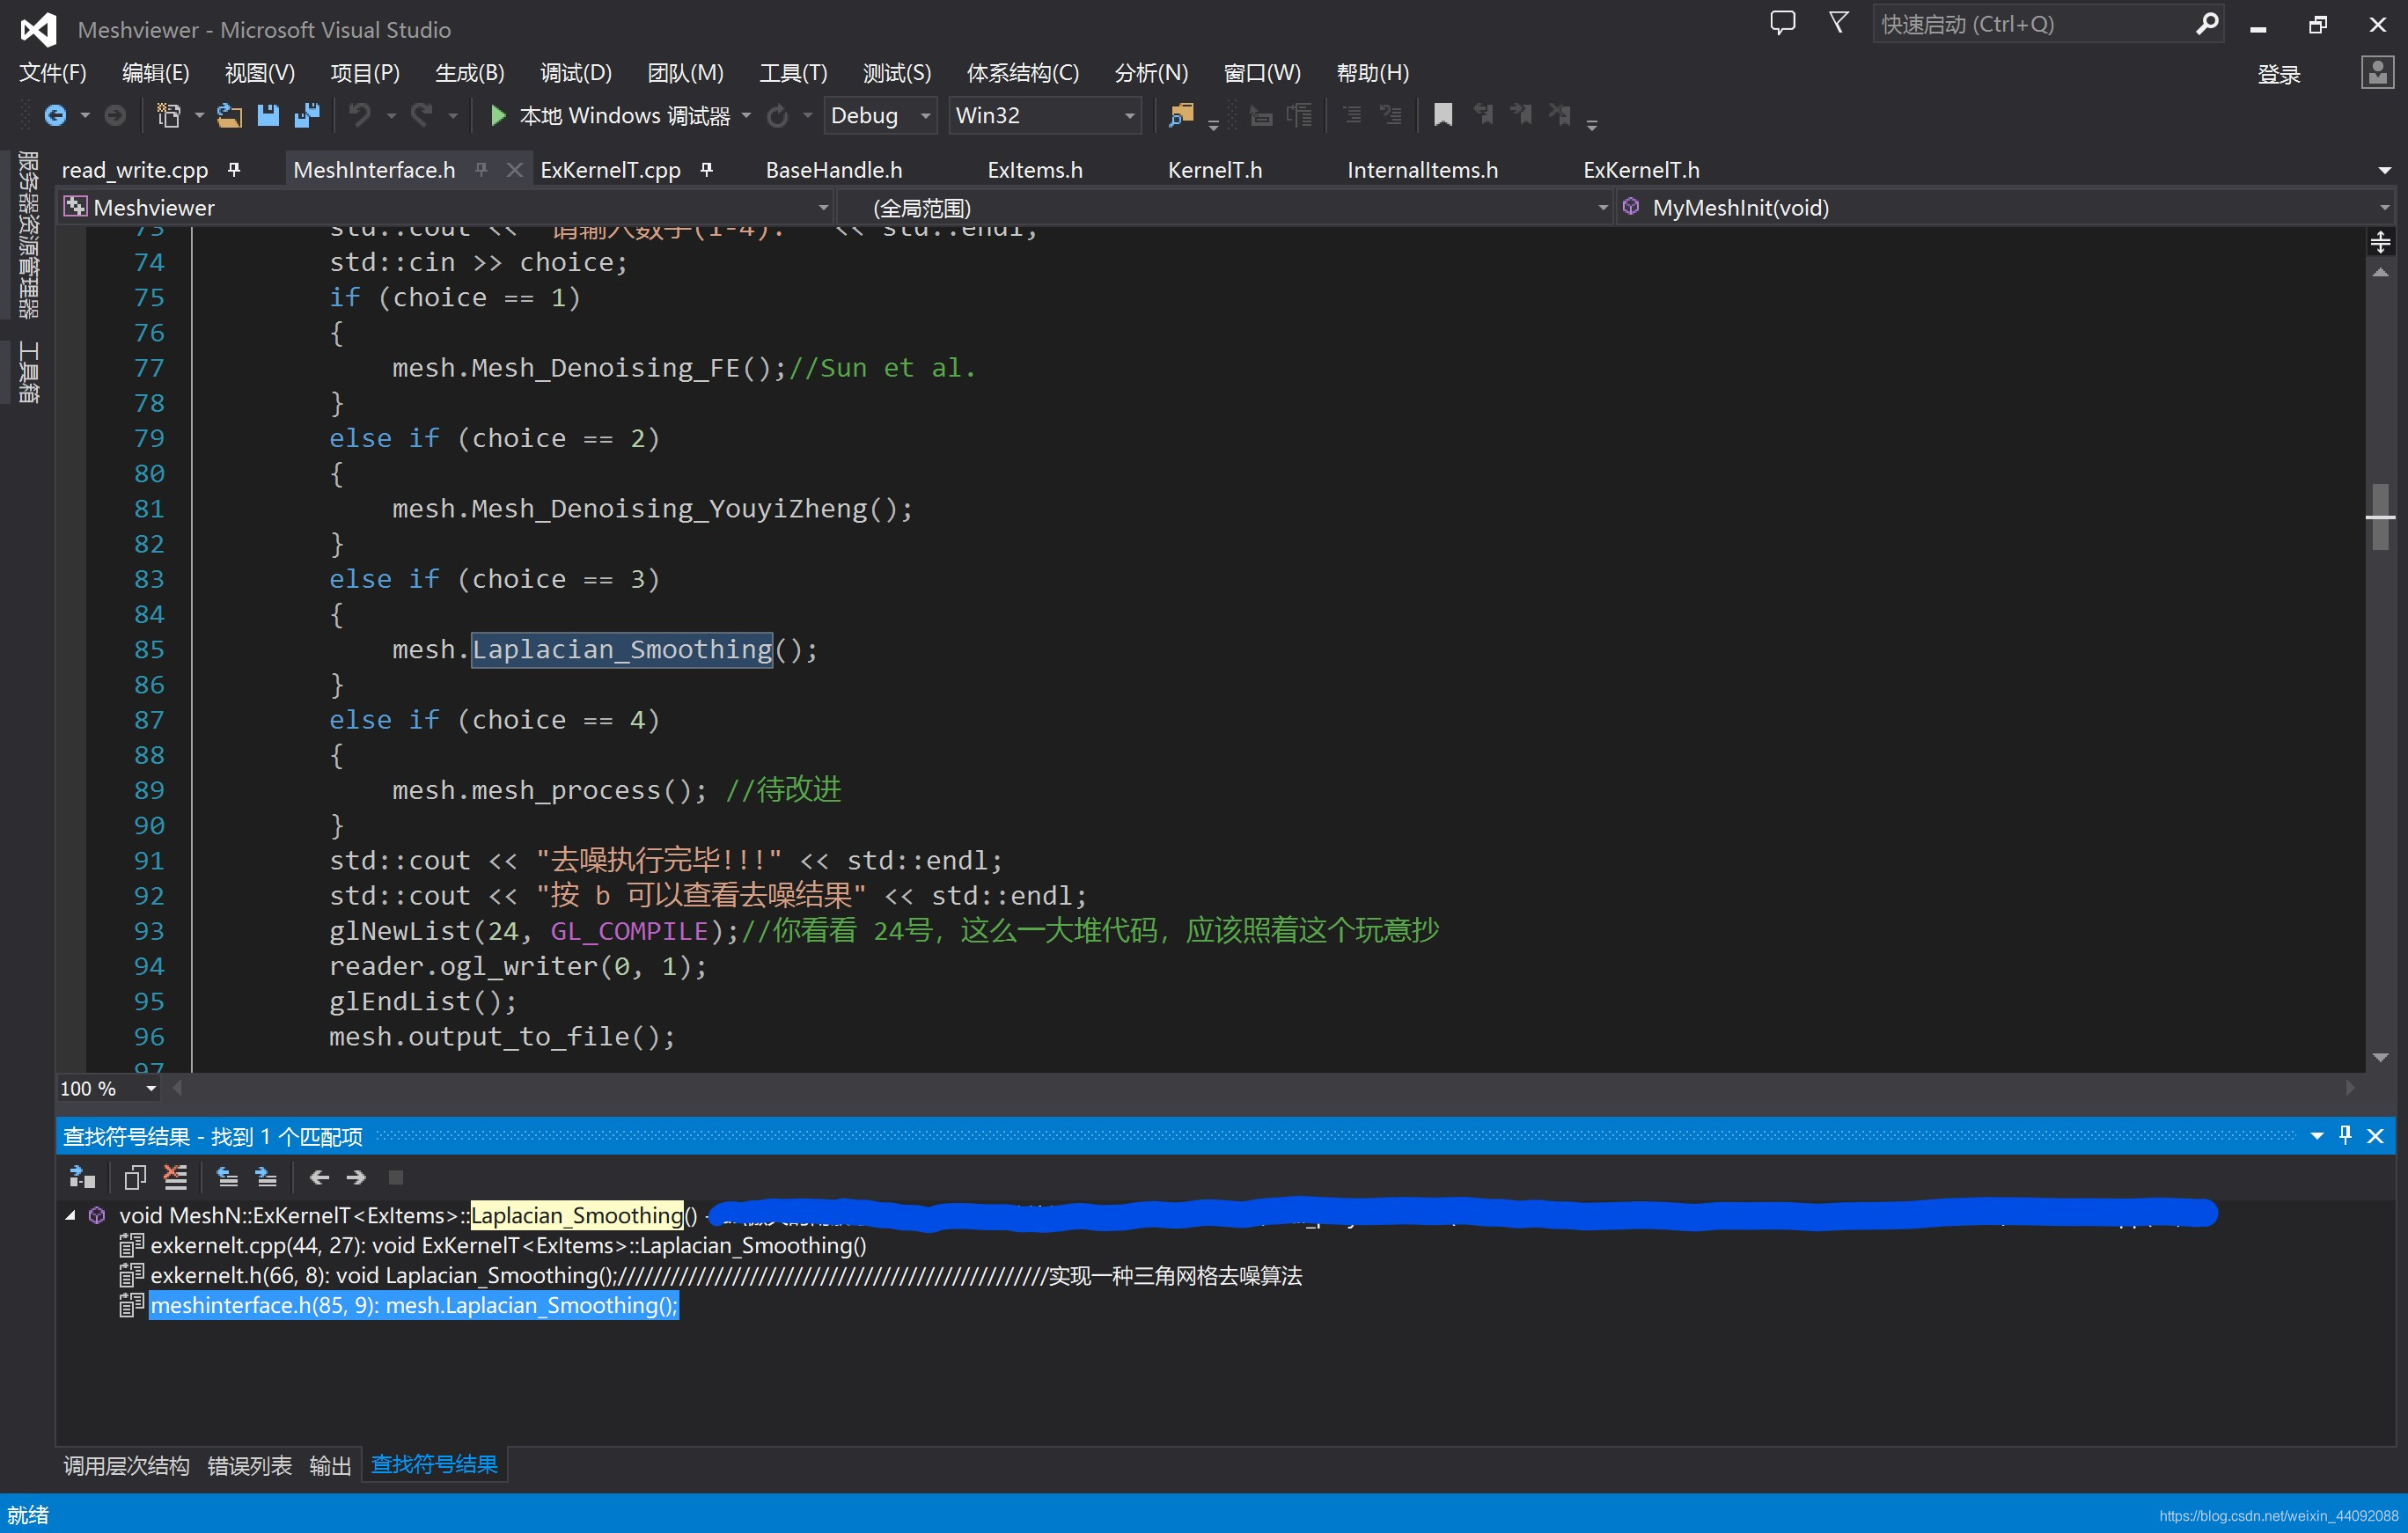The image size is (2408, 1533).
Task: Click the Undo arrow icon
Action: click(x=359, y=116)
